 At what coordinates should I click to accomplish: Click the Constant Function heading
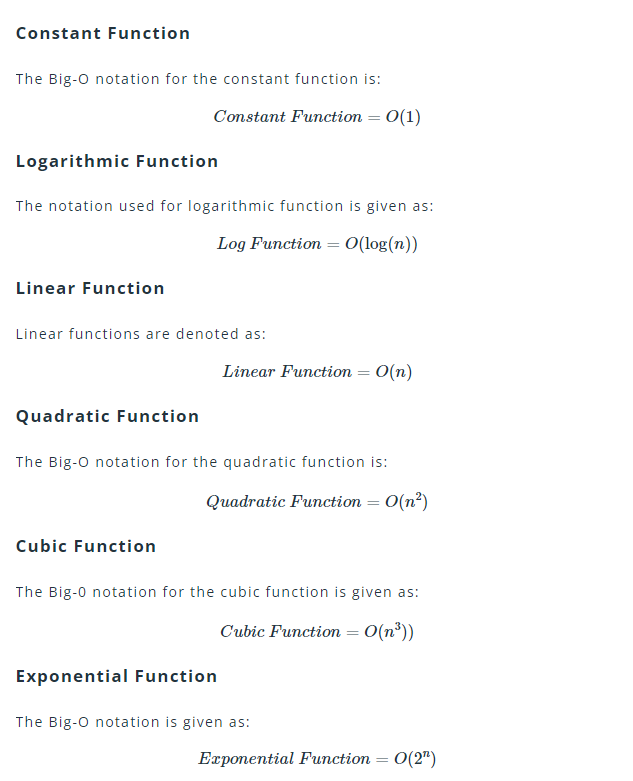103,33
